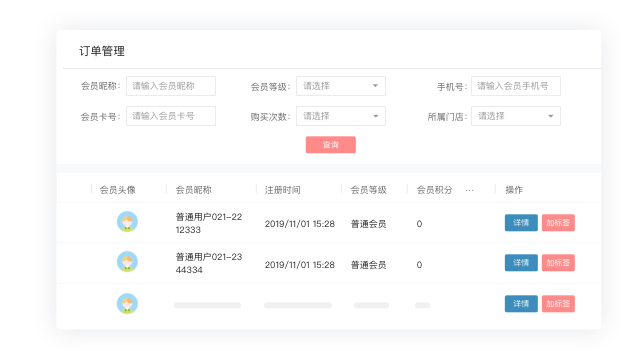
Task: Click the more columns ellipsis icon
Action: pyautogui.click(x=469, y=190)
